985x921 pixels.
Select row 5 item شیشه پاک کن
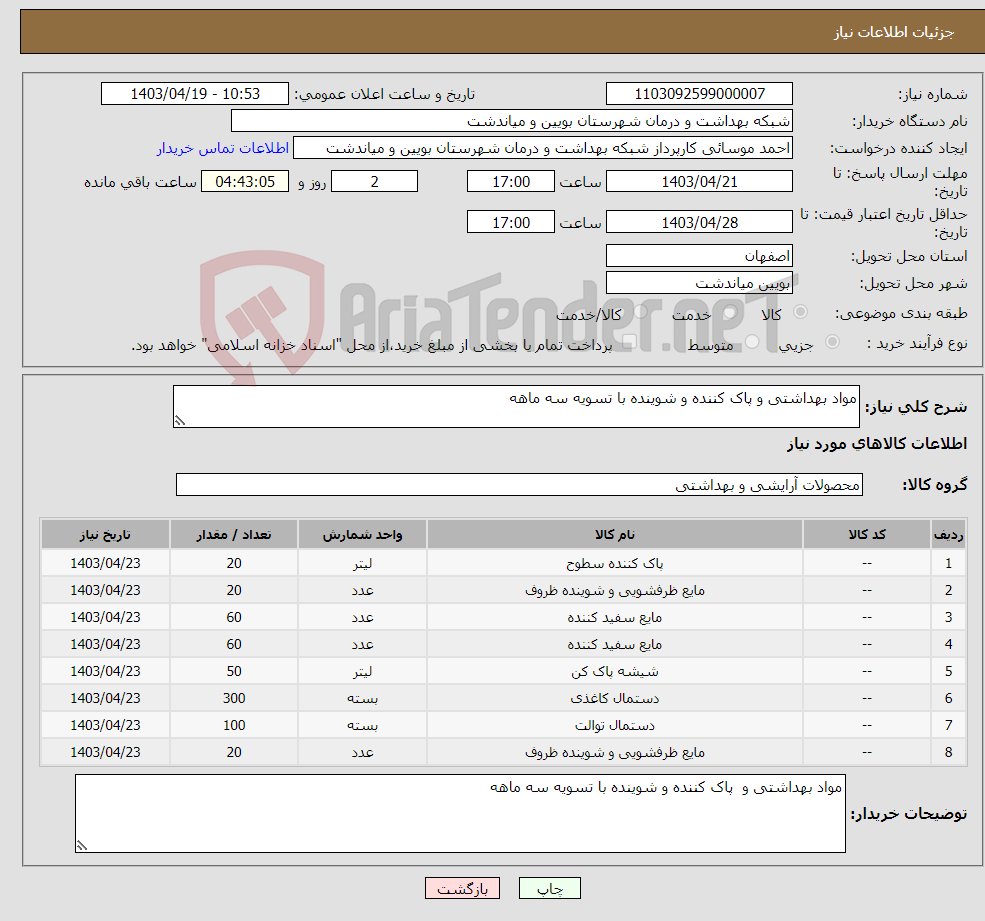615,672
